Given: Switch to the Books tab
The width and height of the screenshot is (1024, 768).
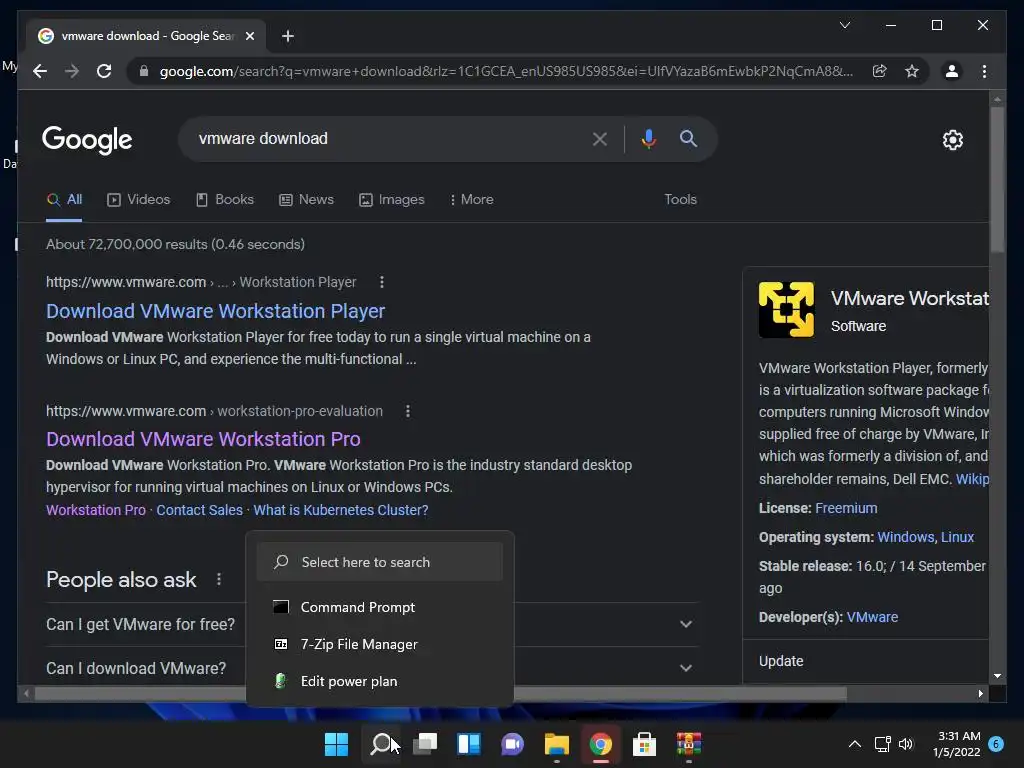Looking at the screenshot, I should click(225, 200).
